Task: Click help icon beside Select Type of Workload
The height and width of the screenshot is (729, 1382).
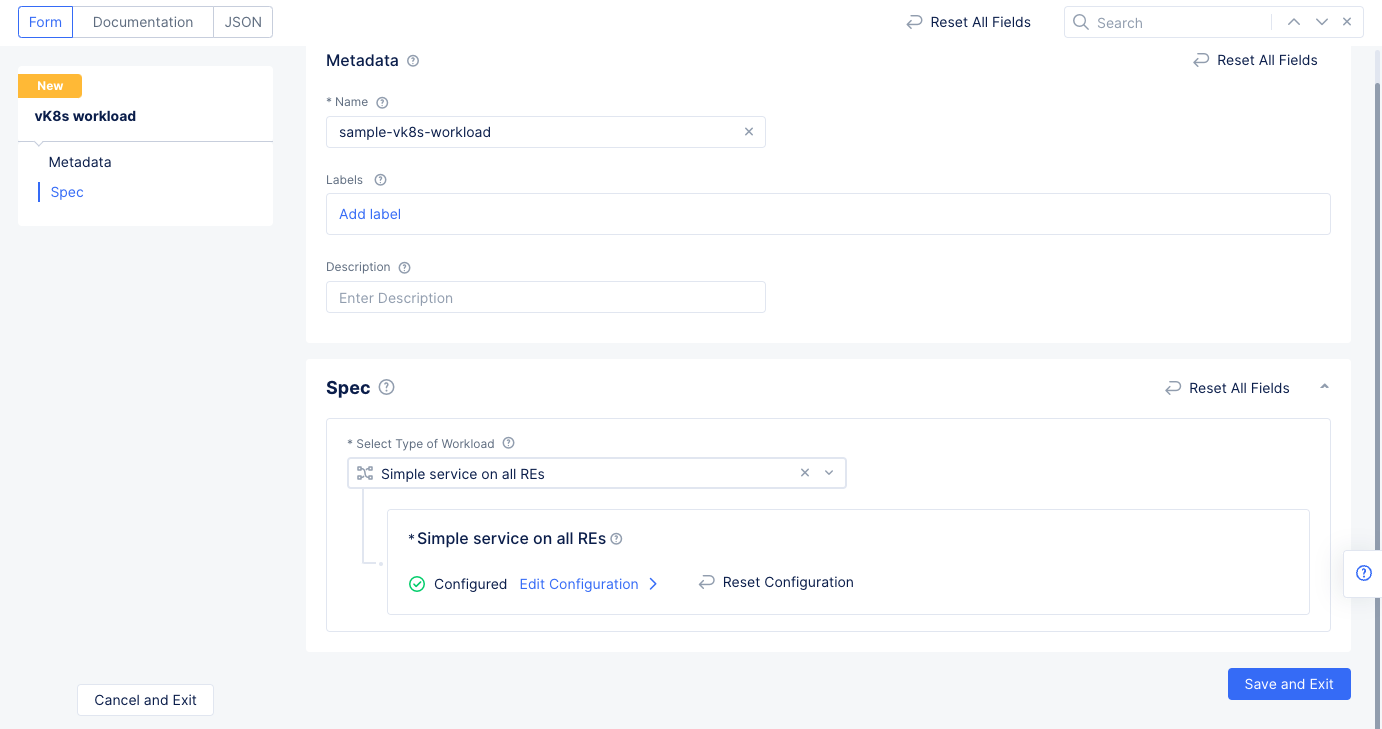Action: [x=508, y=444]
